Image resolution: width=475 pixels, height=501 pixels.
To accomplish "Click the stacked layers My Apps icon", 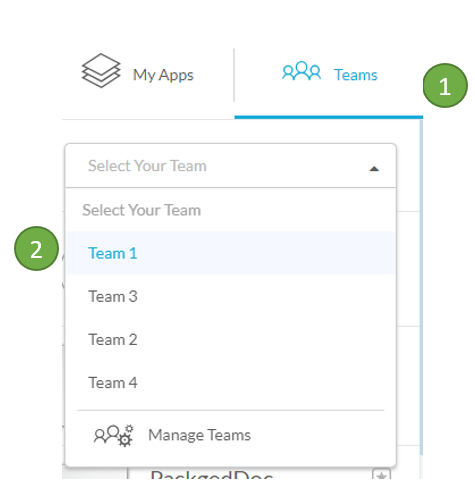I will point(101,71).
